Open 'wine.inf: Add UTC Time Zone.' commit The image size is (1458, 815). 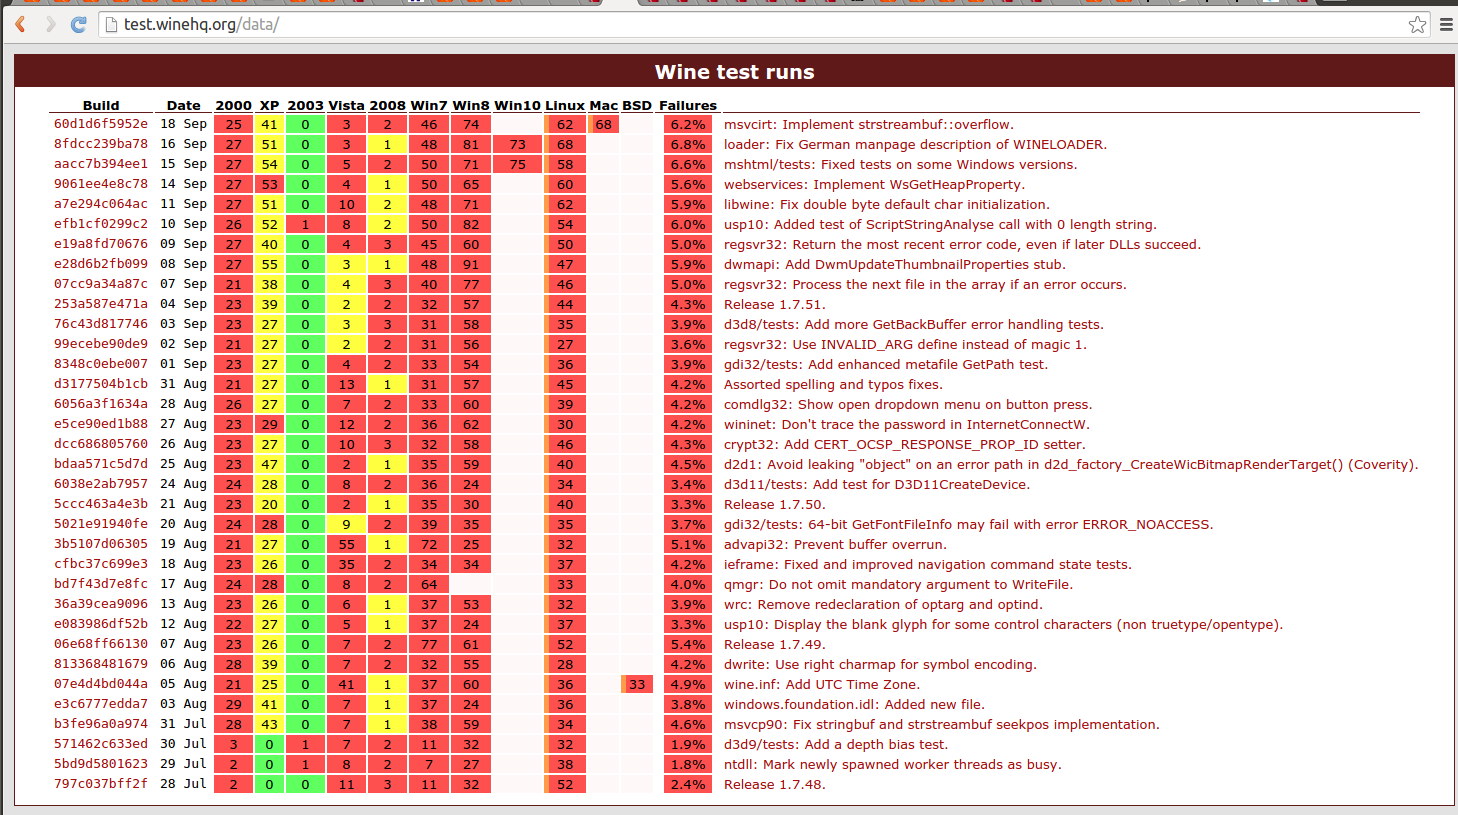[x=821, y=685]
